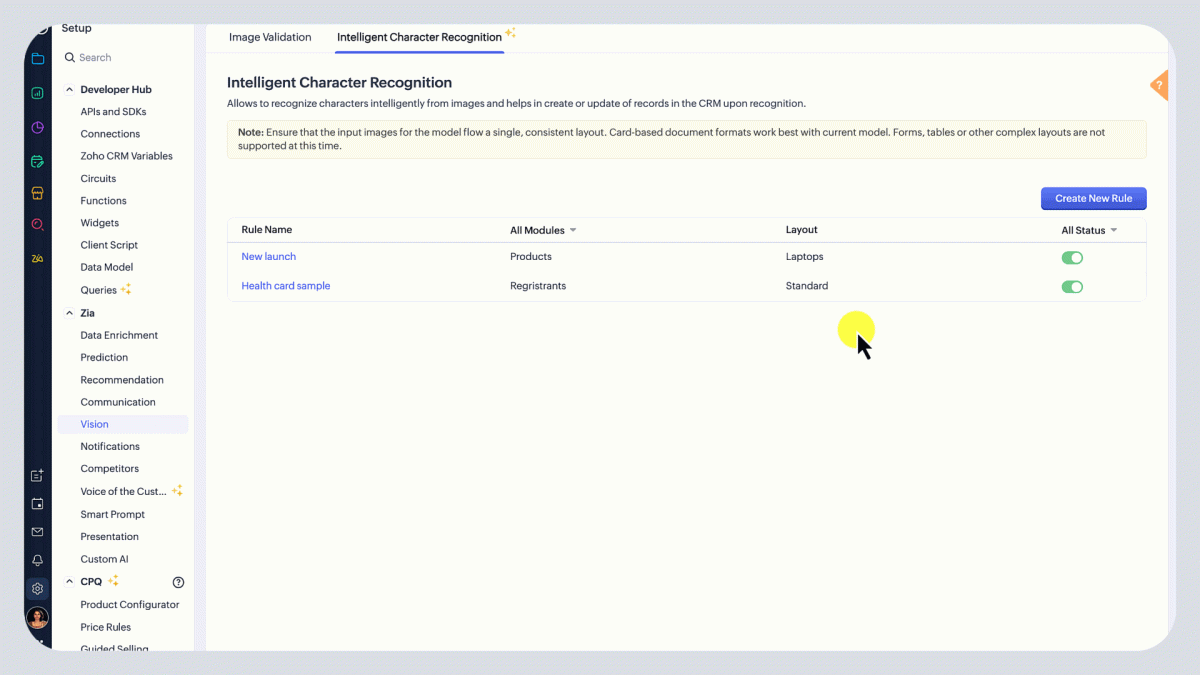Image resolution: width=1200 pixels, height=675 pixels.
Task: Collapse the Zia section
Action: [x=70, y=313]
